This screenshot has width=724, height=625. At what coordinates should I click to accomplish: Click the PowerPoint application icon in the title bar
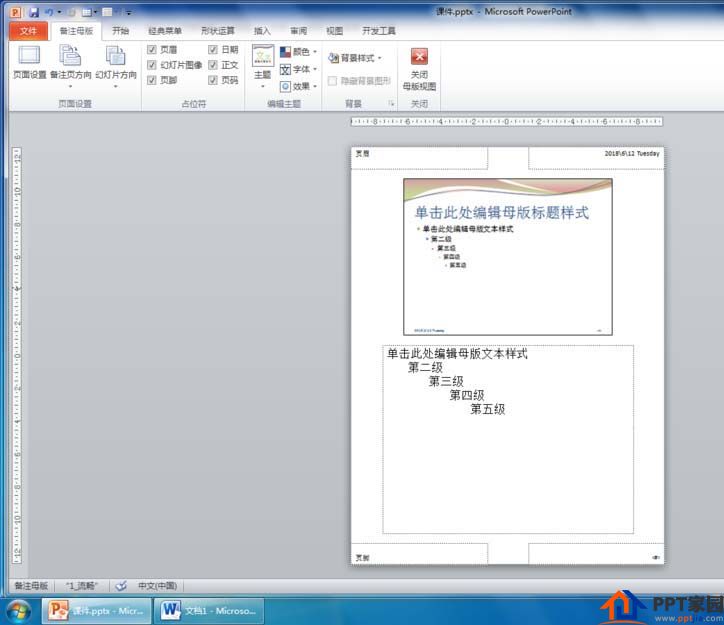[16, 12]
